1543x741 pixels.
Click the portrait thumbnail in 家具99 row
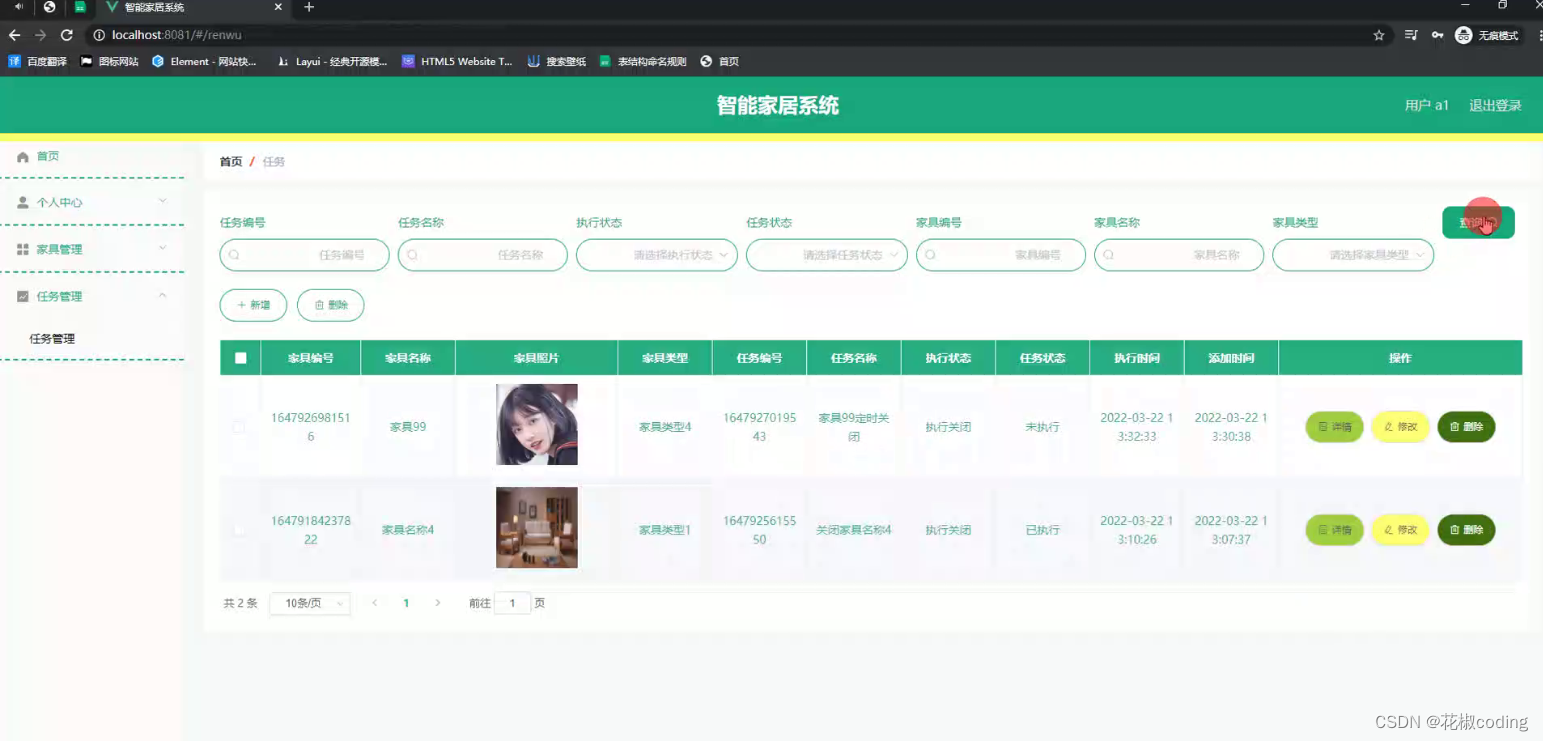pos(537,424)
